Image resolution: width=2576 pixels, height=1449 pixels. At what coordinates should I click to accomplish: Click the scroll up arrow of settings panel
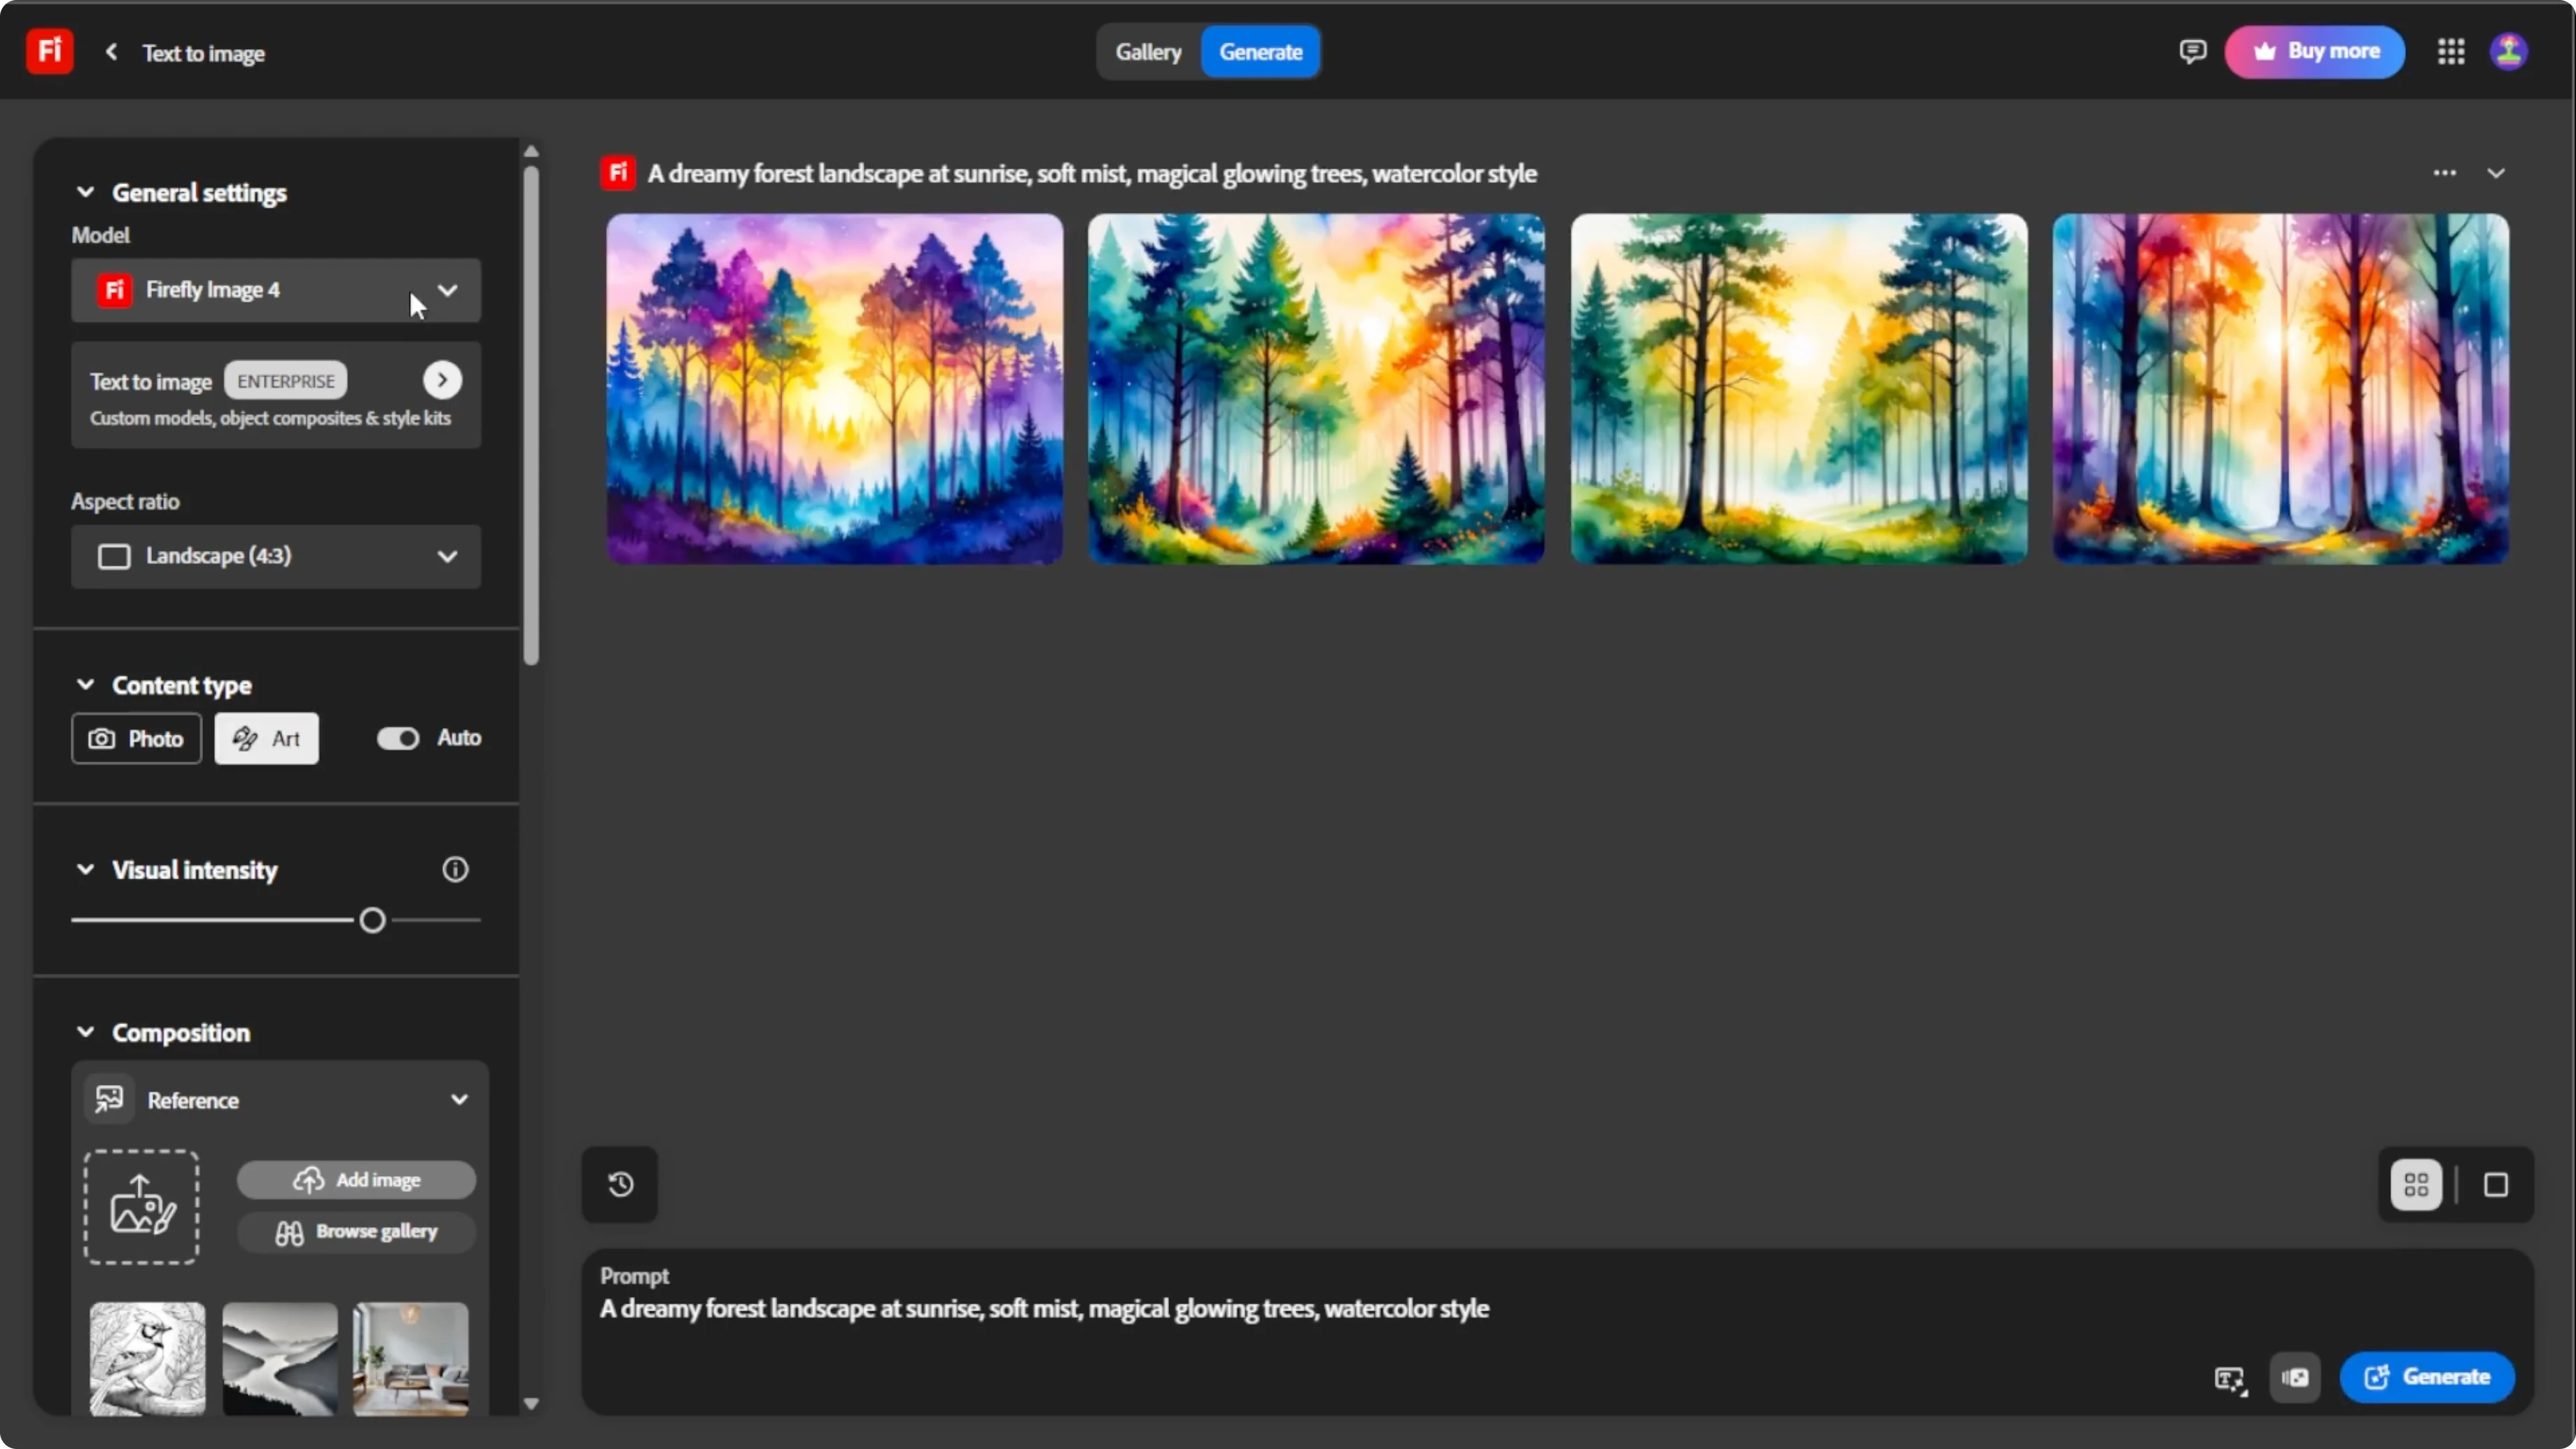(531, 151)
